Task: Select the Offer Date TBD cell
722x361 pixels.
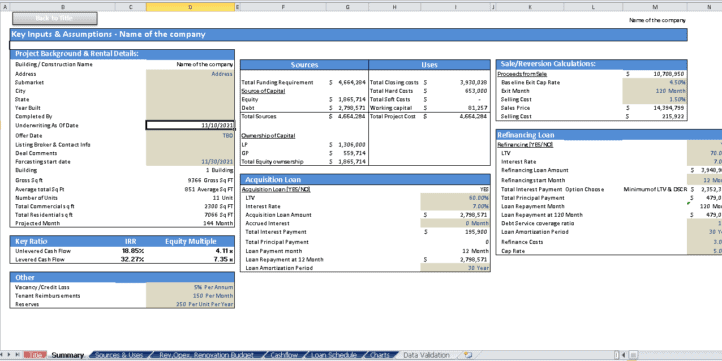Action: point(190,136)
